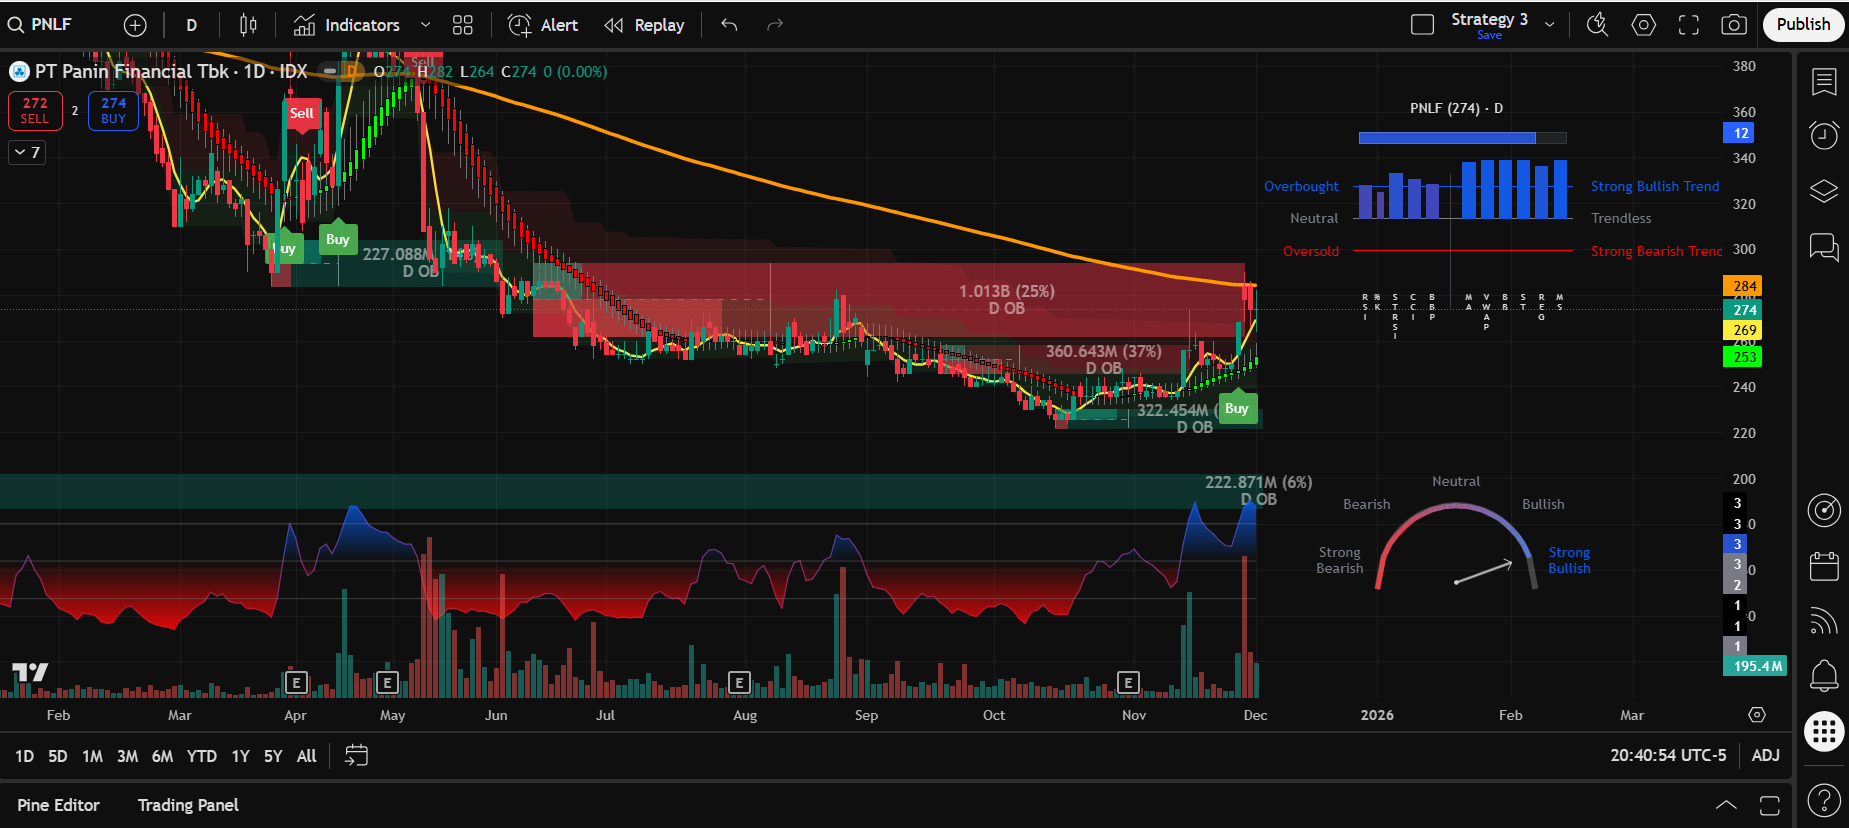Expand favorite indicators chevron next to Indicators
The image size is (1849, 828).
click(425, 25)
